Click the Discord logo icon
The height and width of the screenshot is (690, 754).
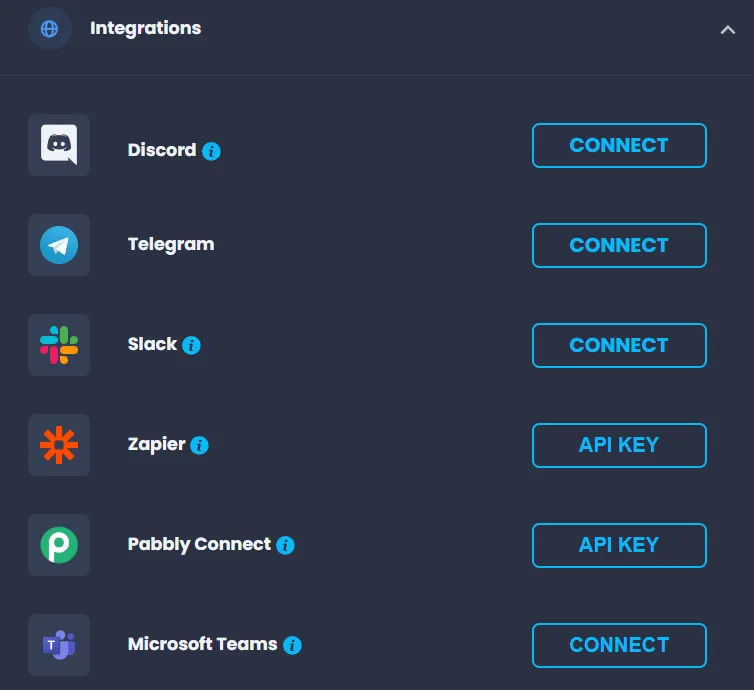point(59,145)
